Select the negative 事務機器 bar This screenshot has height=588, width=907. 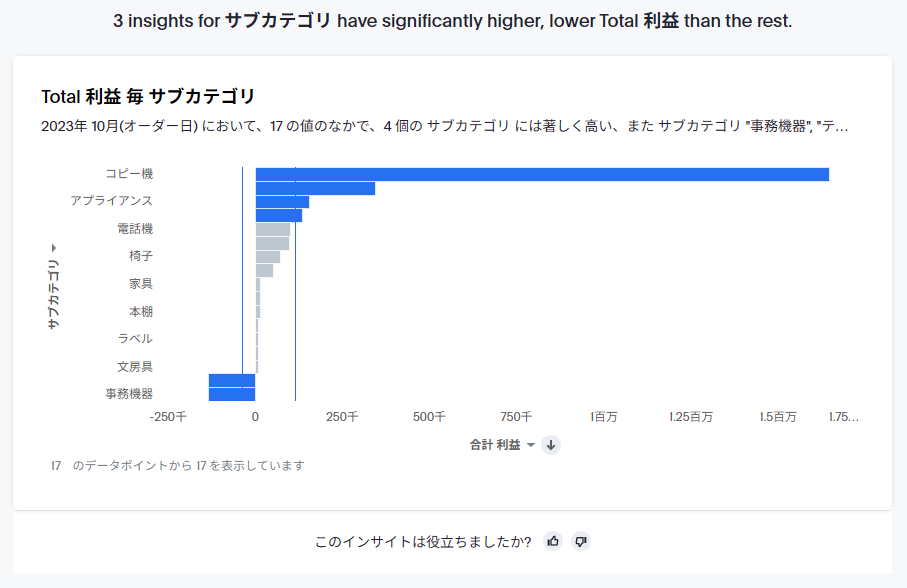(232, 394)
